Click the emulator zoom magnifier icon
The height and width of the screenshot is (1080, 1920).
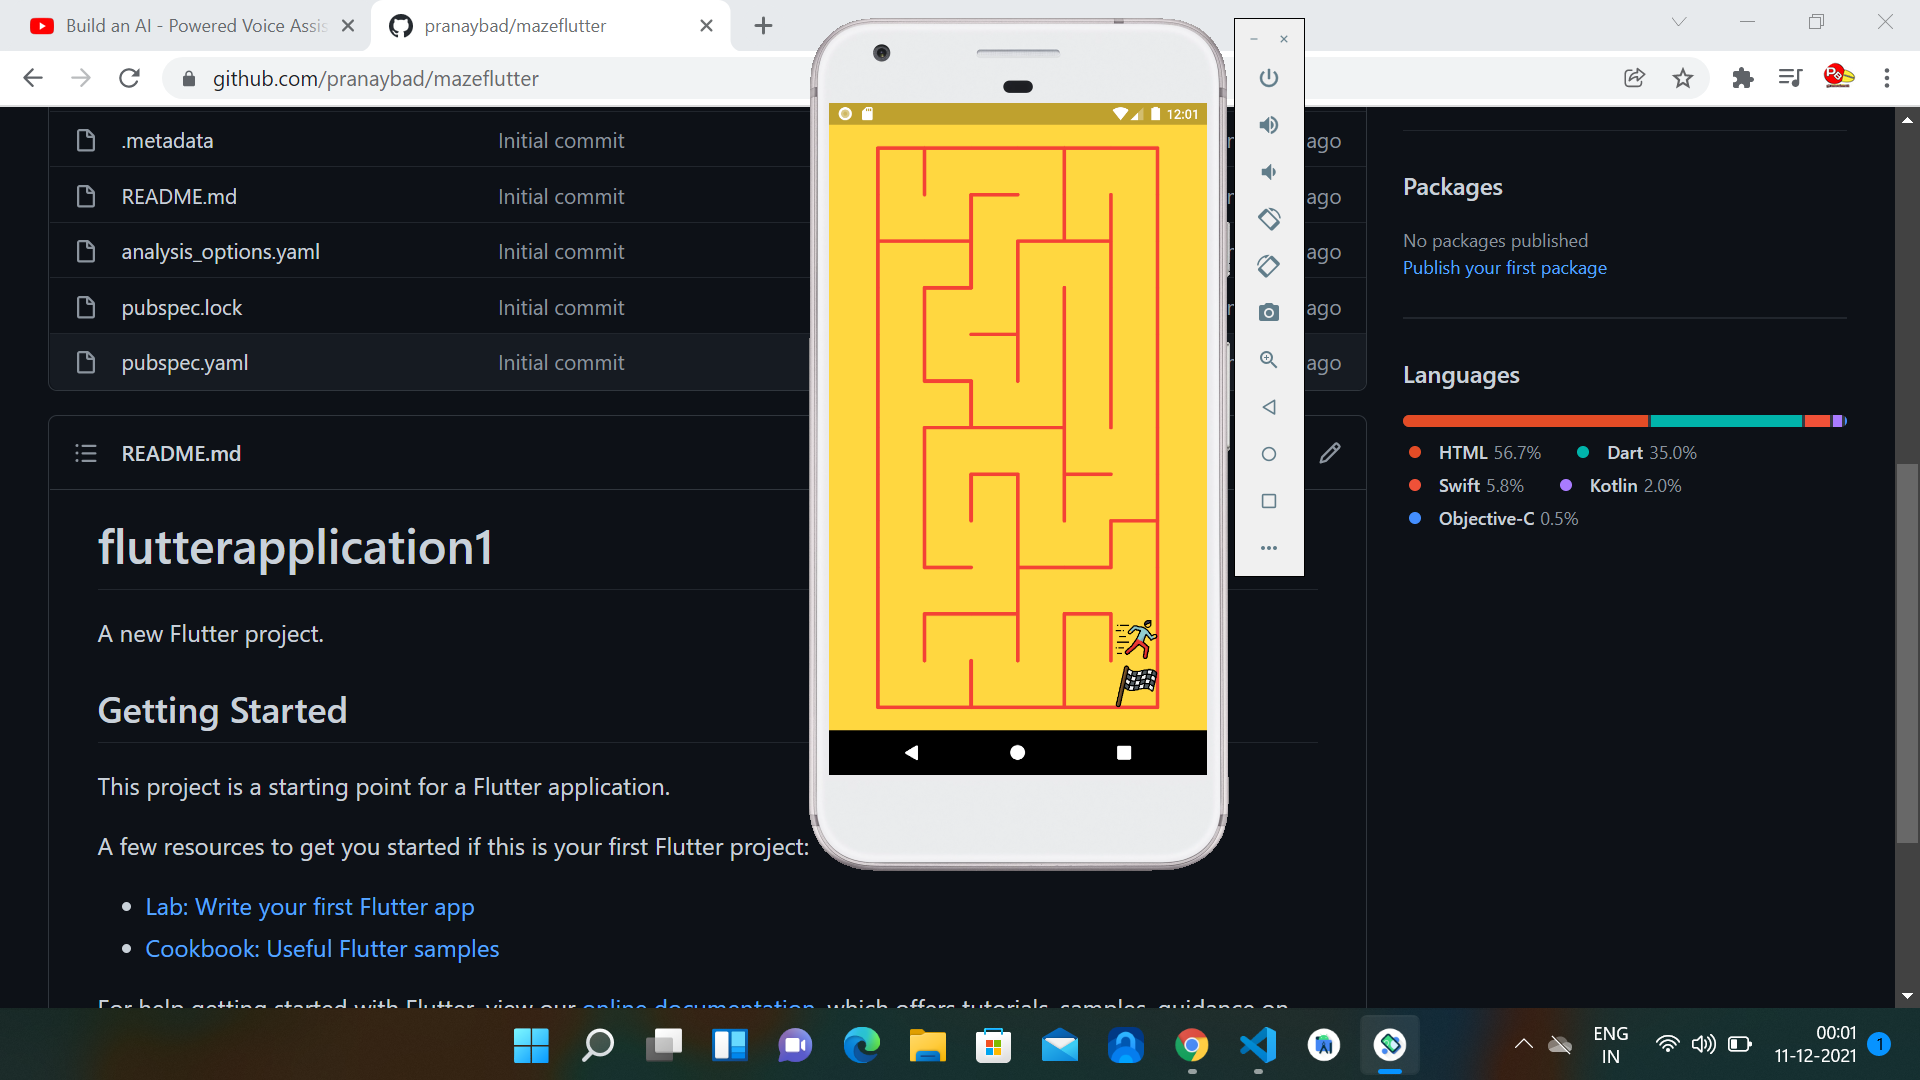(x=1268, y=359)
